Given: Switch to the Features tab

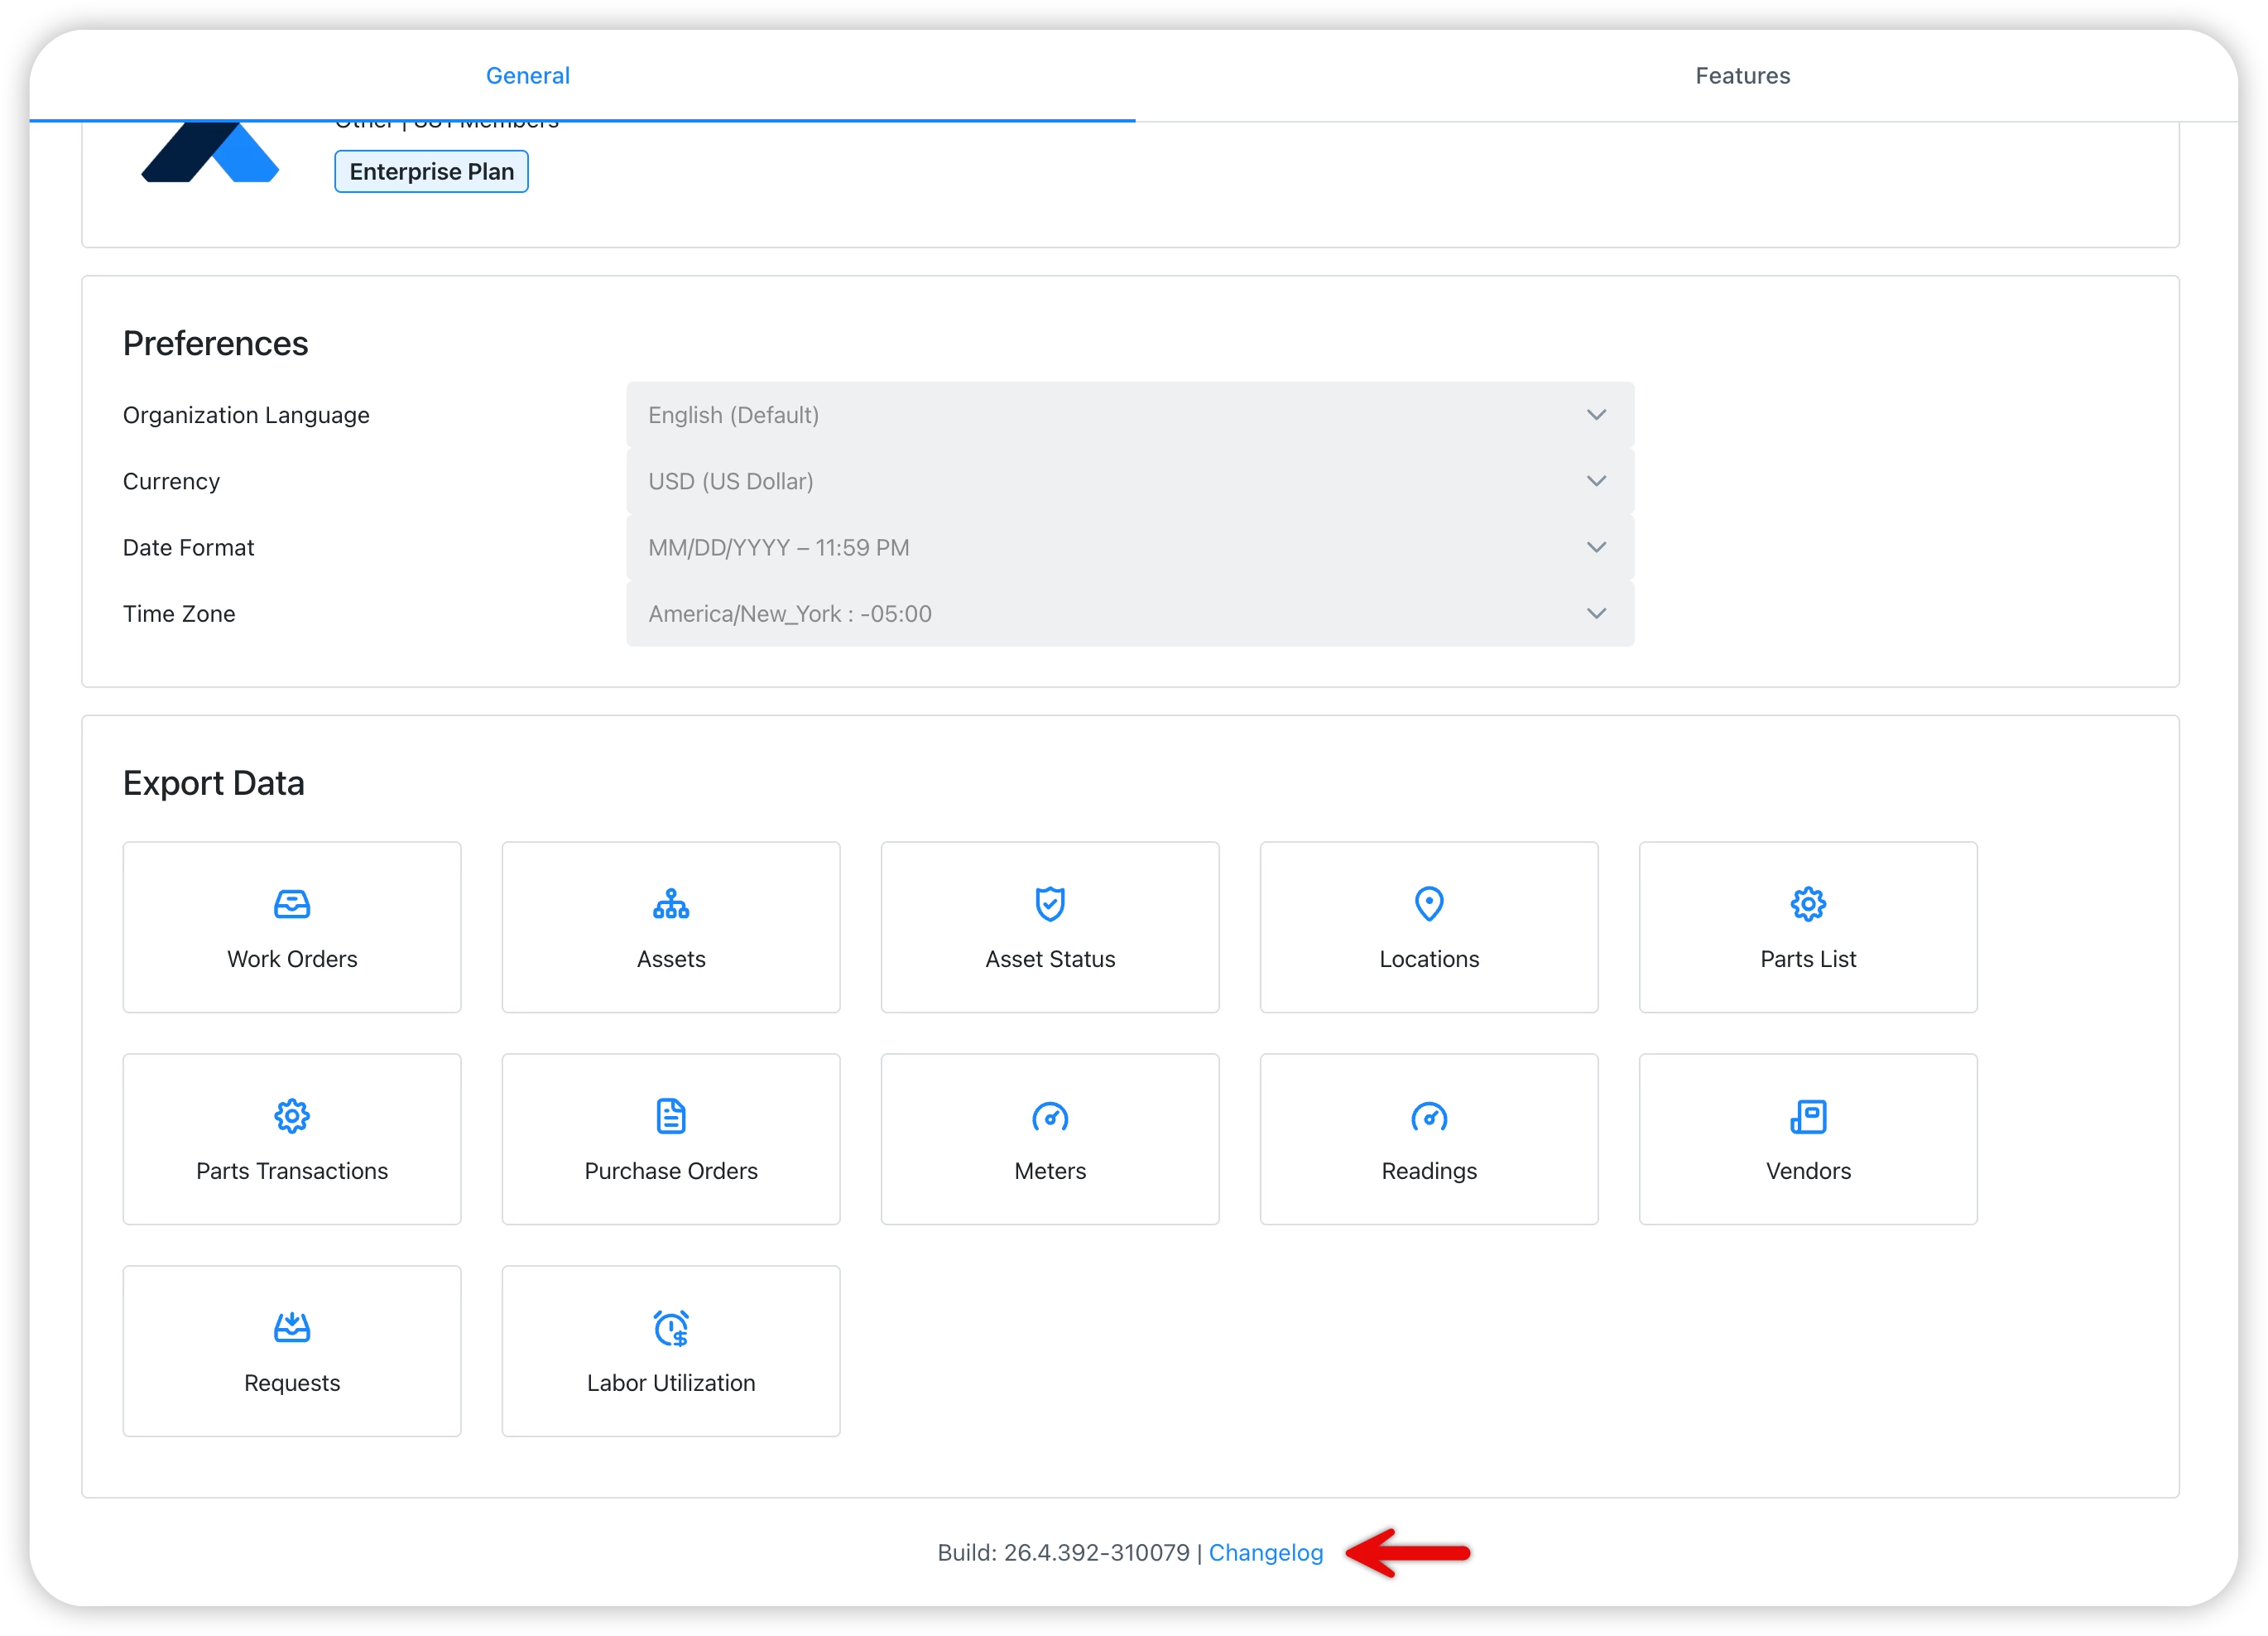Looking at the screenshot, I should [1742, 76].
